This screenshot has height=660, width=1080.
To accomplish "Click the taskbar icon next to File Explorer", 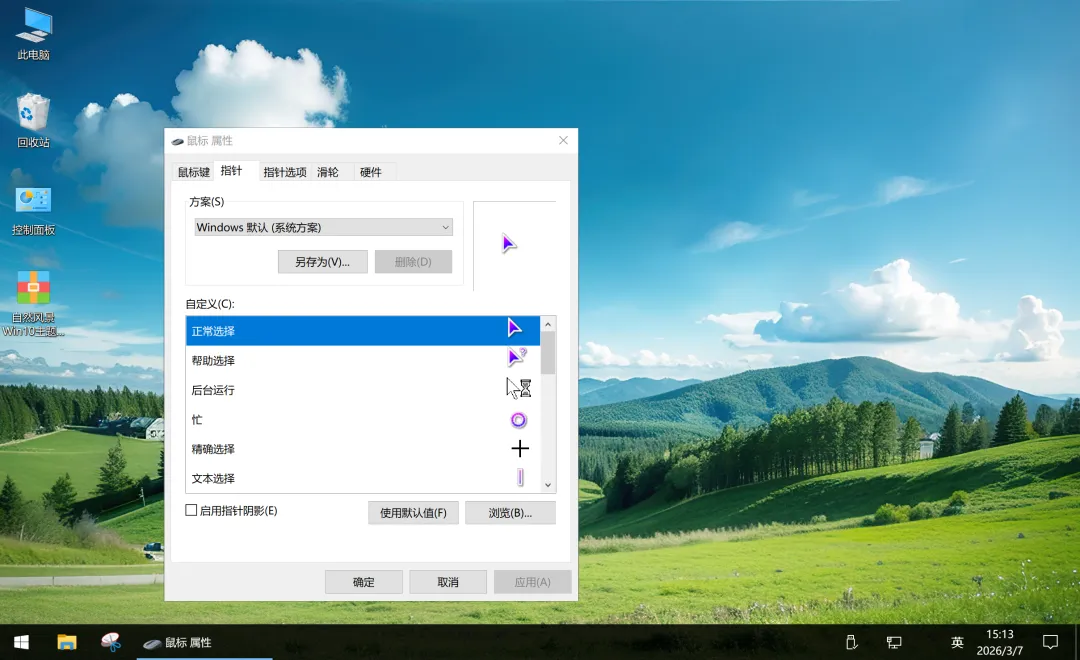I will coord(111,642).
